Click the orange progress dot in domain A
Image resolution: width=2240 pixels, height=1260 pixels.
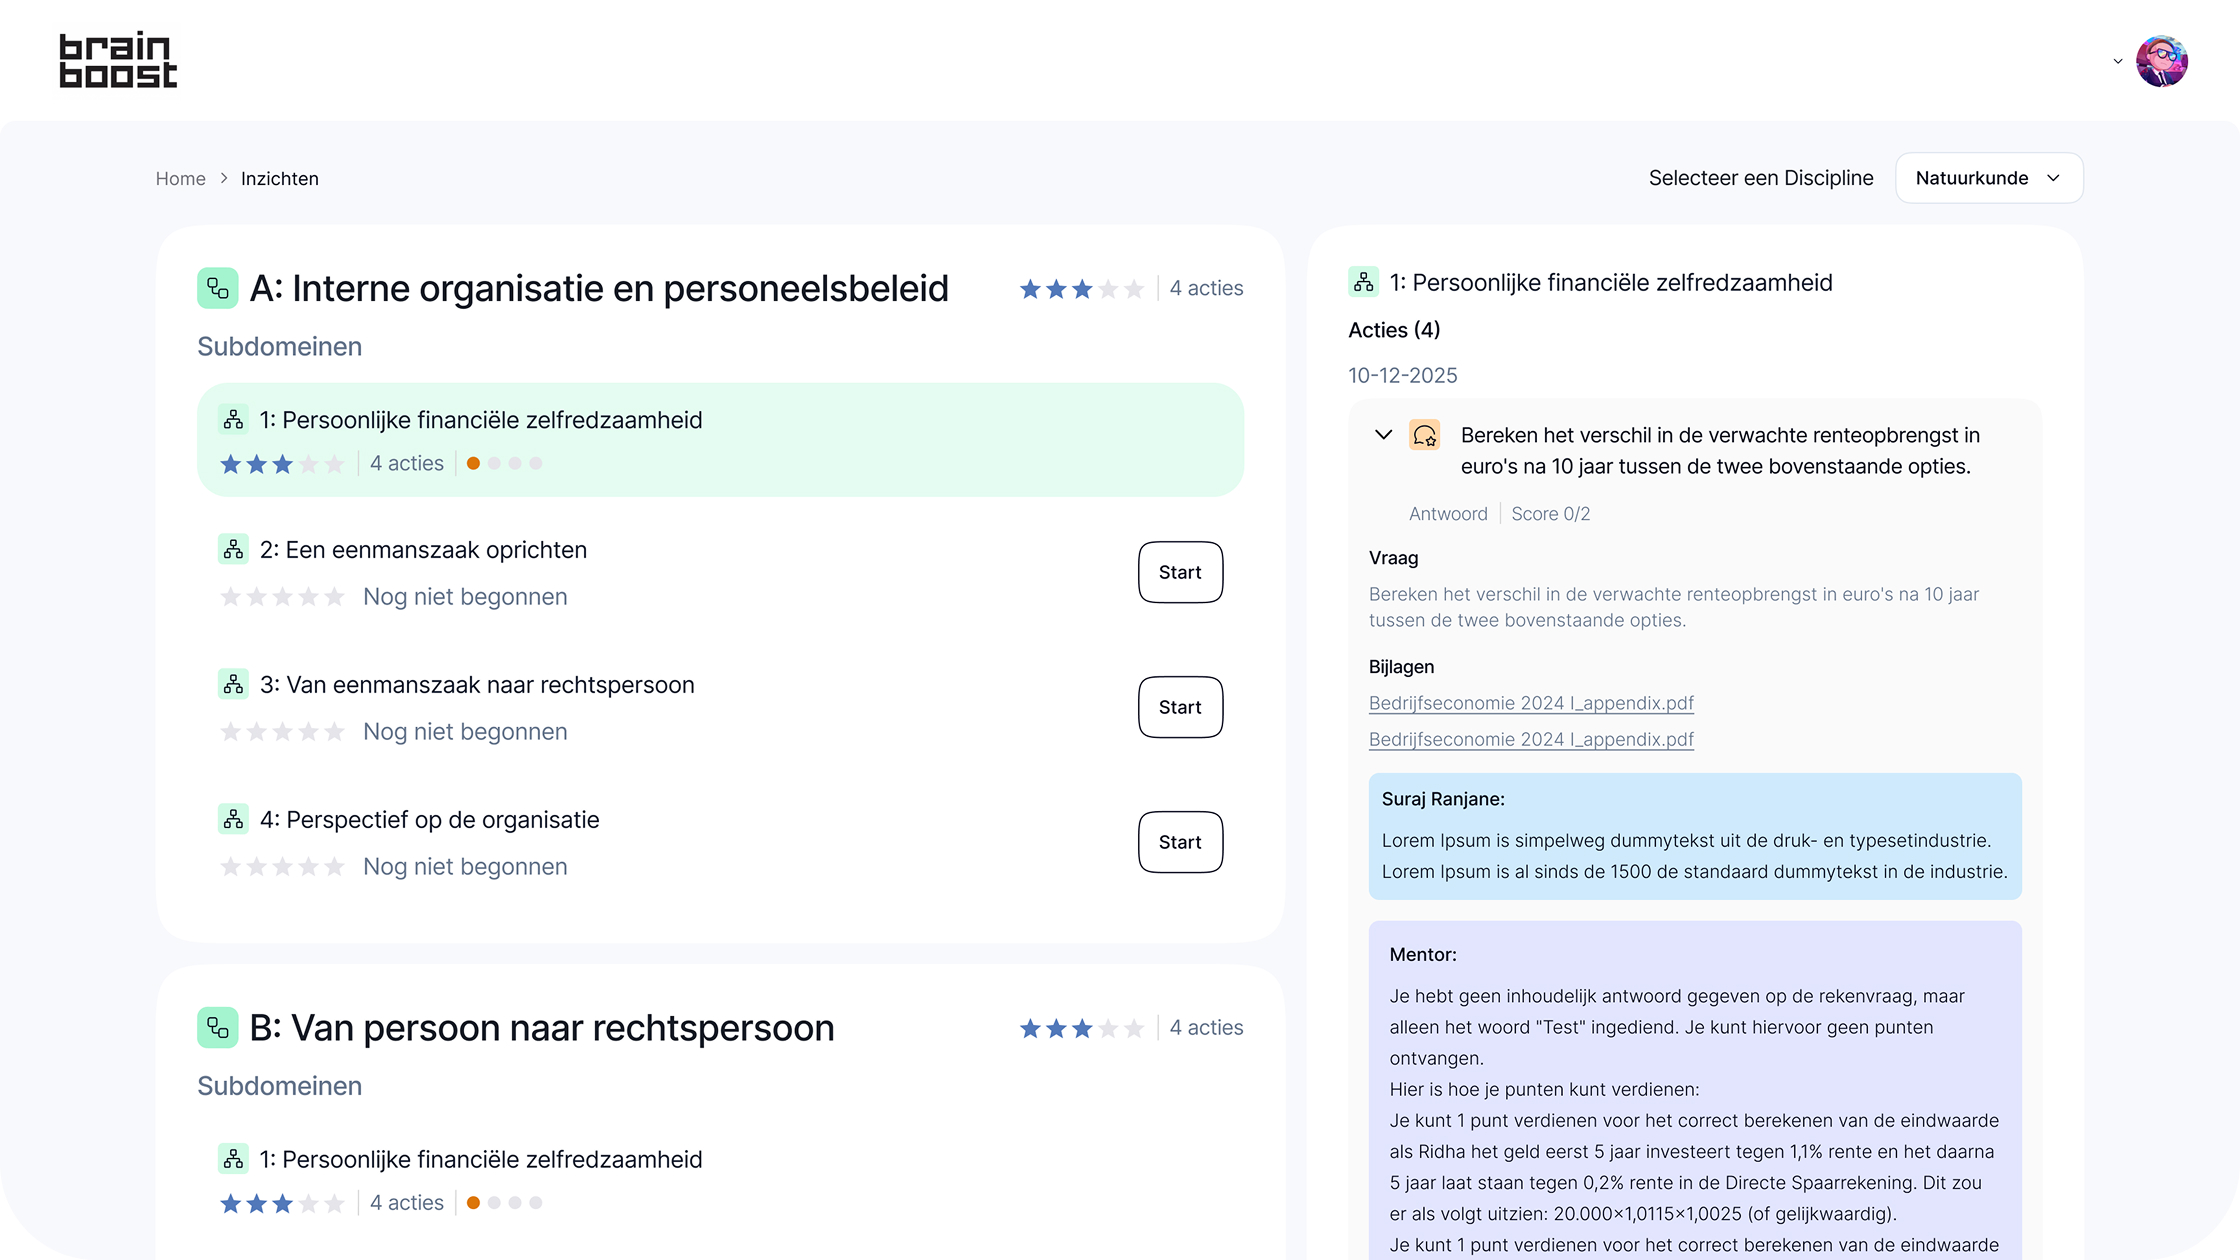click(x=473, y=464)
